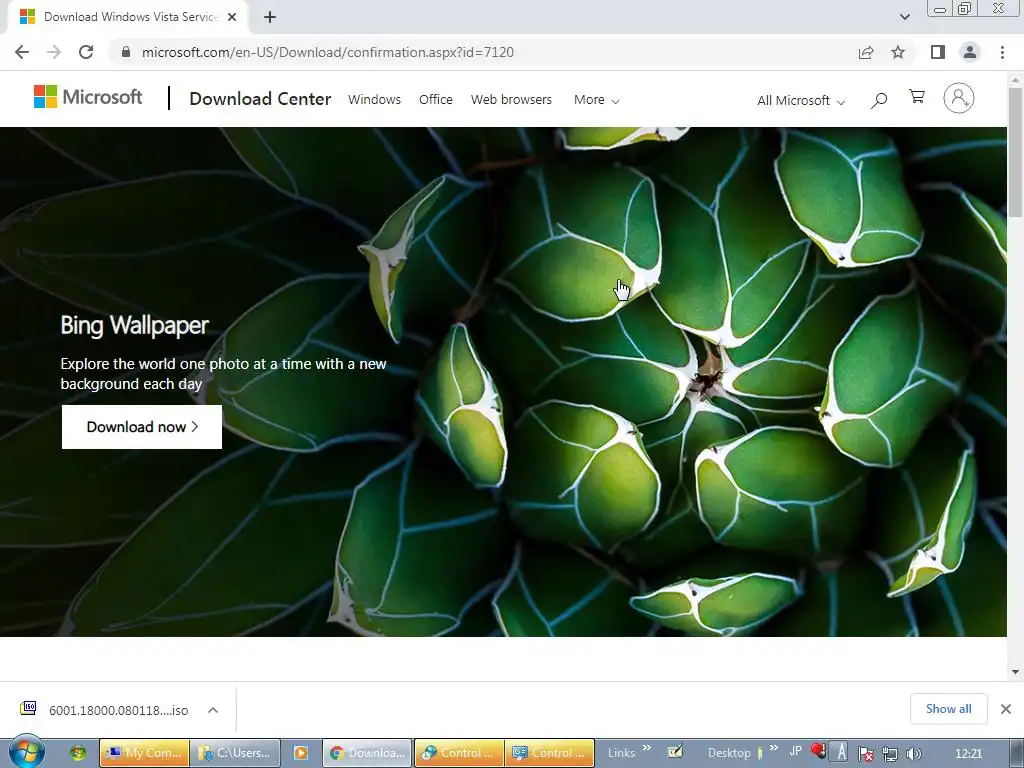Click the JP language indicator
This screenshot has width=1024, height=768.
coord(795,751)
